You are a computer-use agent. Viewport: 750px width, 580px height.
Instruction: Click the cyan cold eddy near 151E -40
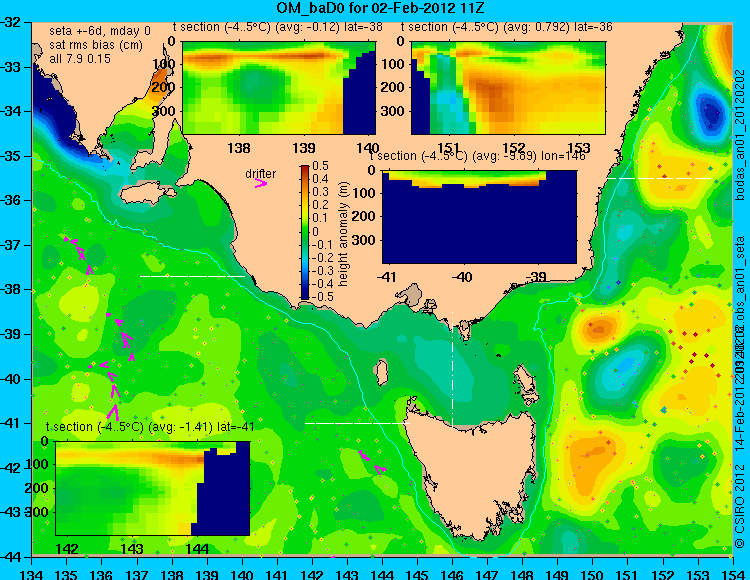[x=622, y=367]
